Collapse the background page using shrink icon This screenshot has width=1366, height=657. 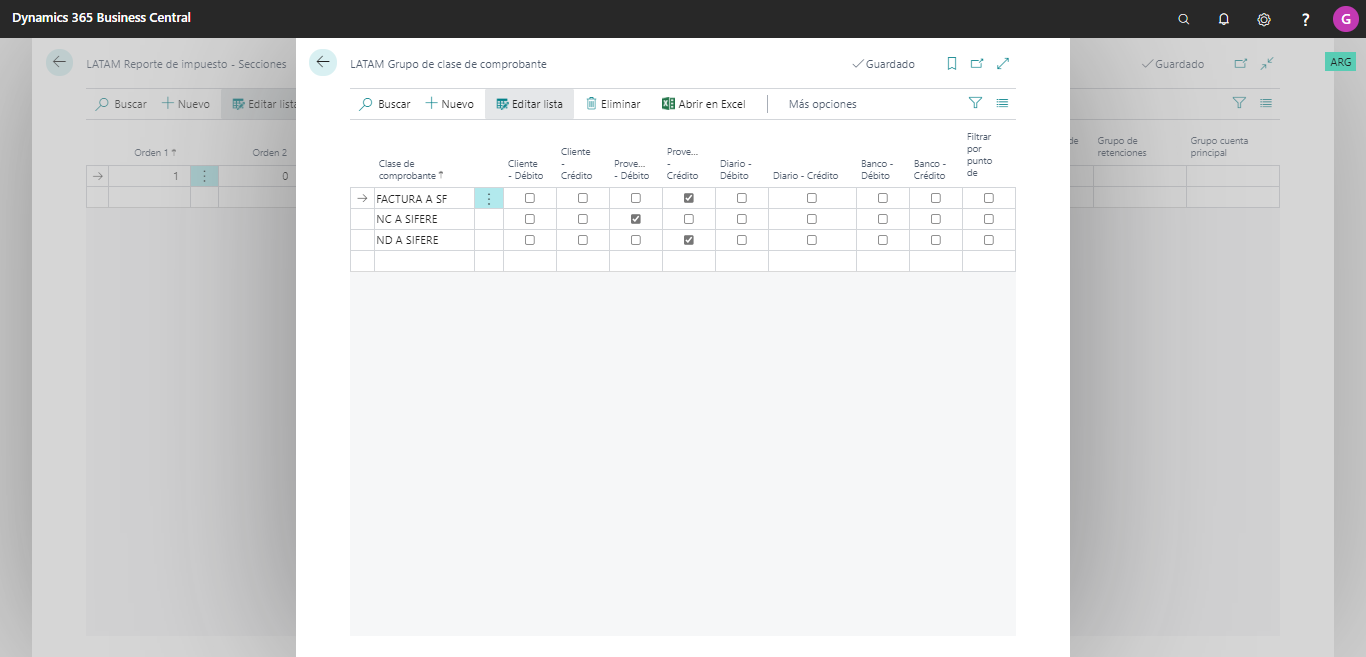tap(1267, 63)
